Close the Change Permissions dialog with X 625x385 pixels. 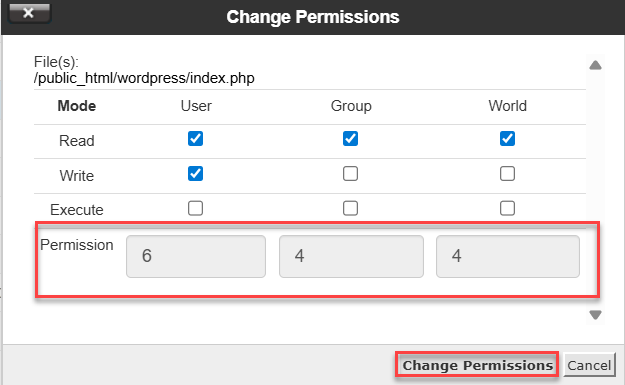coord(29,13)
